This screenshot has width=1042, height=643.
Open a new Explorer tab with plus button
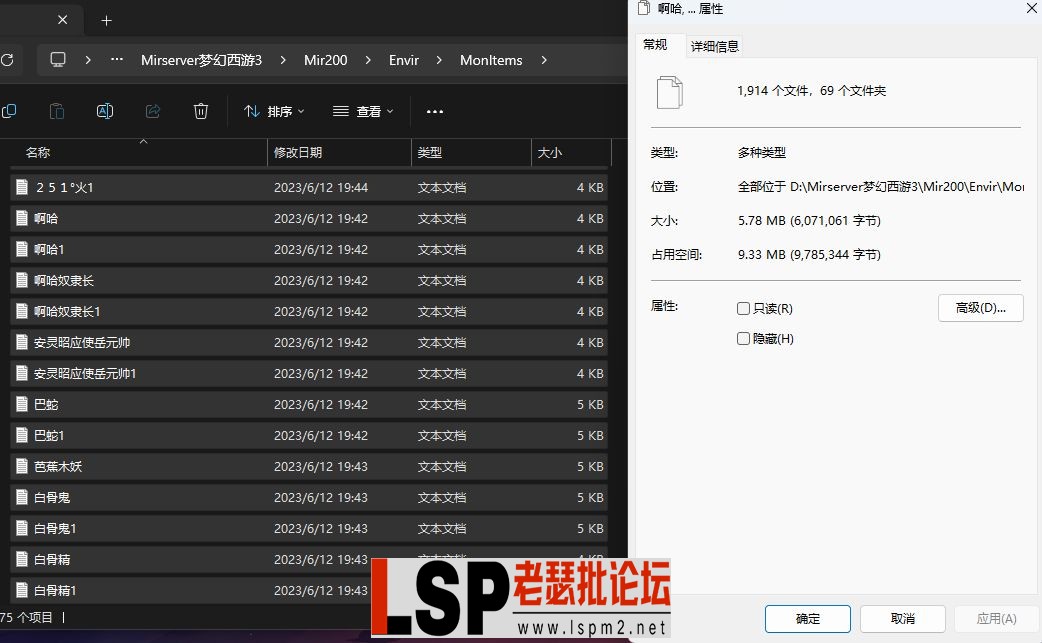pos(106,21)
